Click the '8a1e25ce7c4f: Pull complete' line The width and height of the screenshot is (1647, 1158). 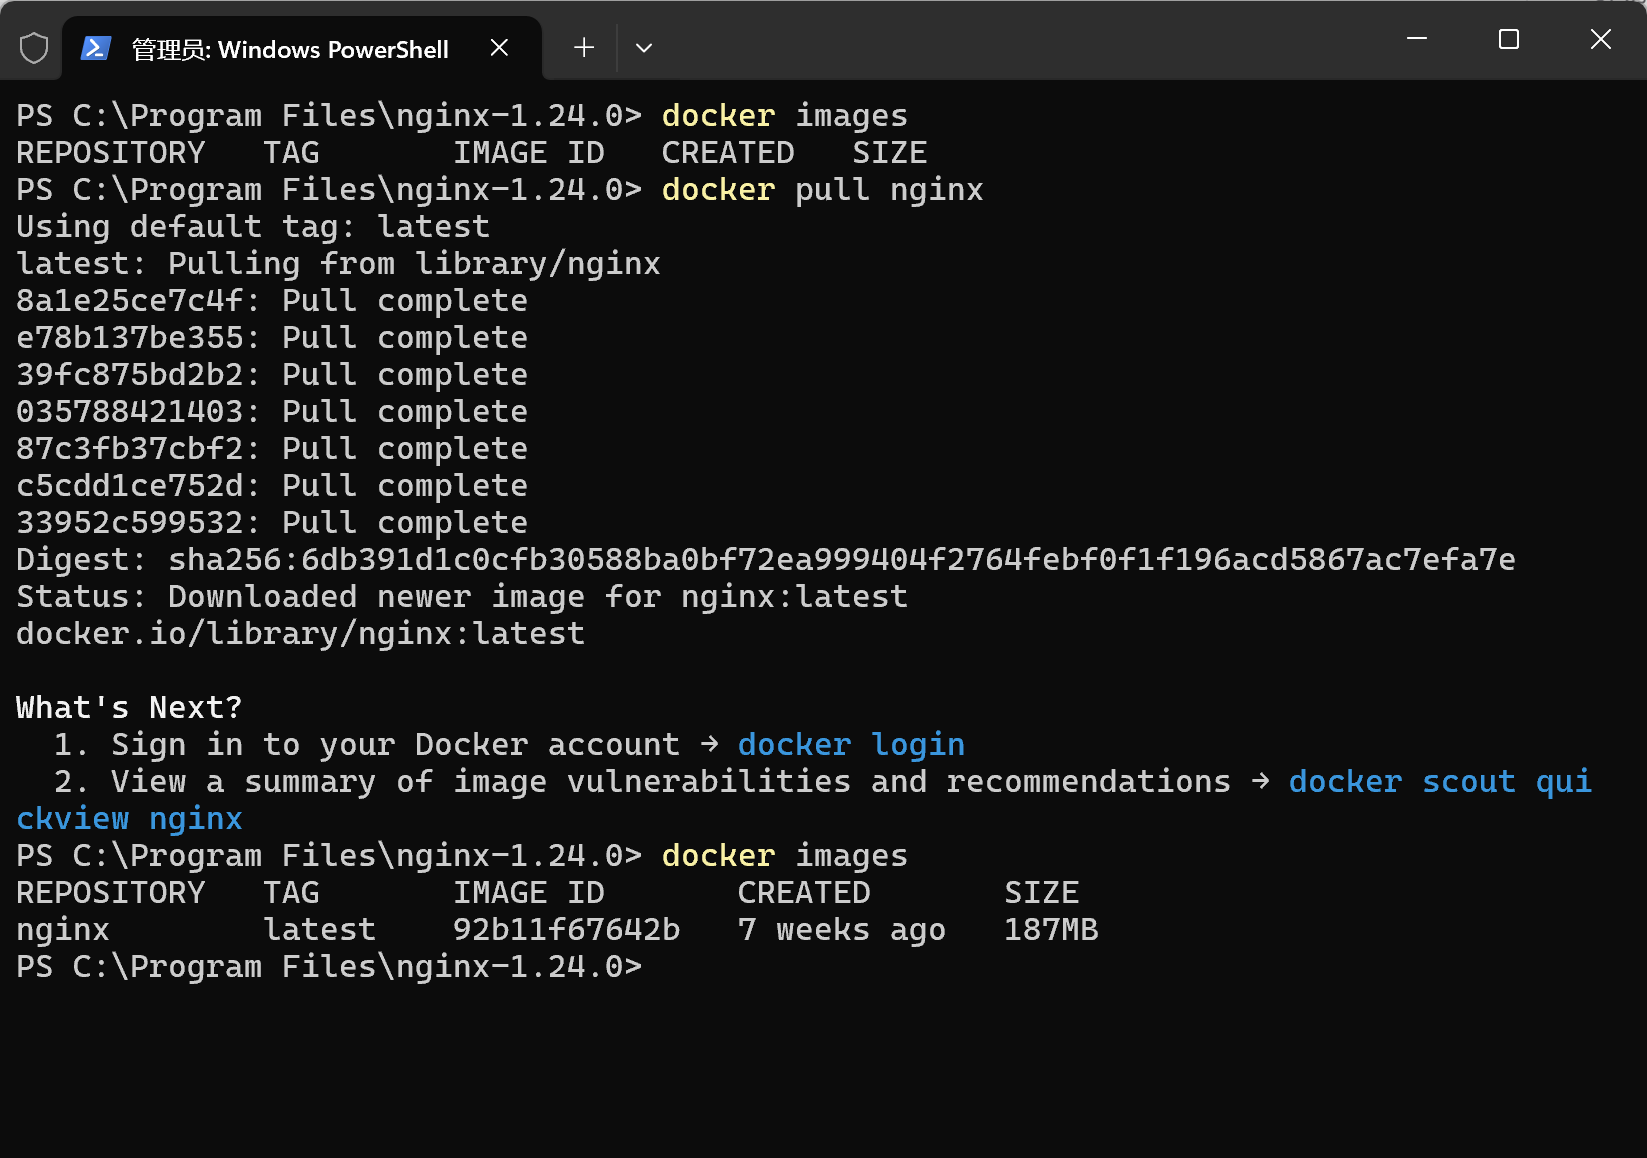click(x=272, y=301)
